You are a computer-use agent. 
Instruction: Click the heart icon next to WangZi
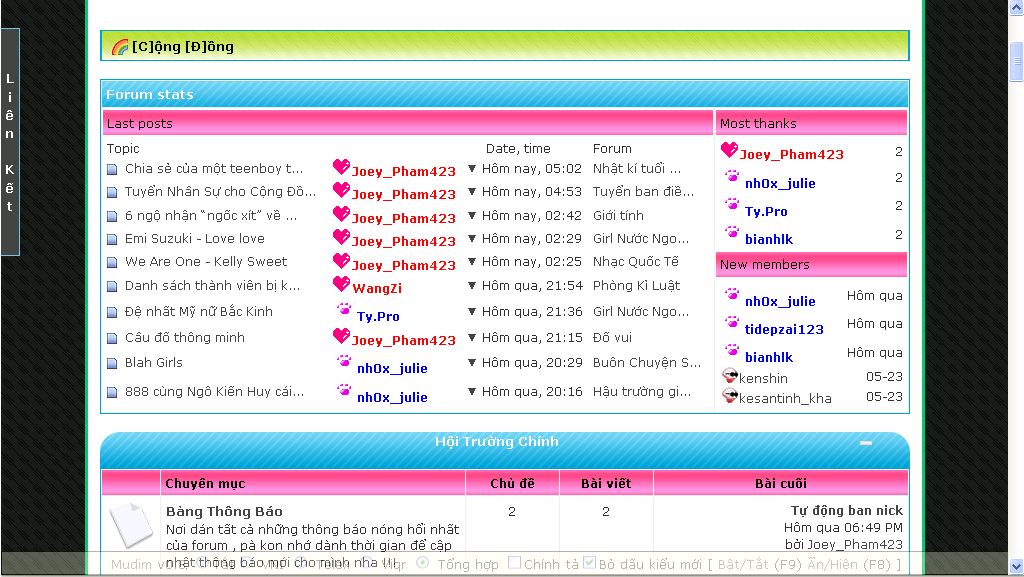[x=341, y=285]
